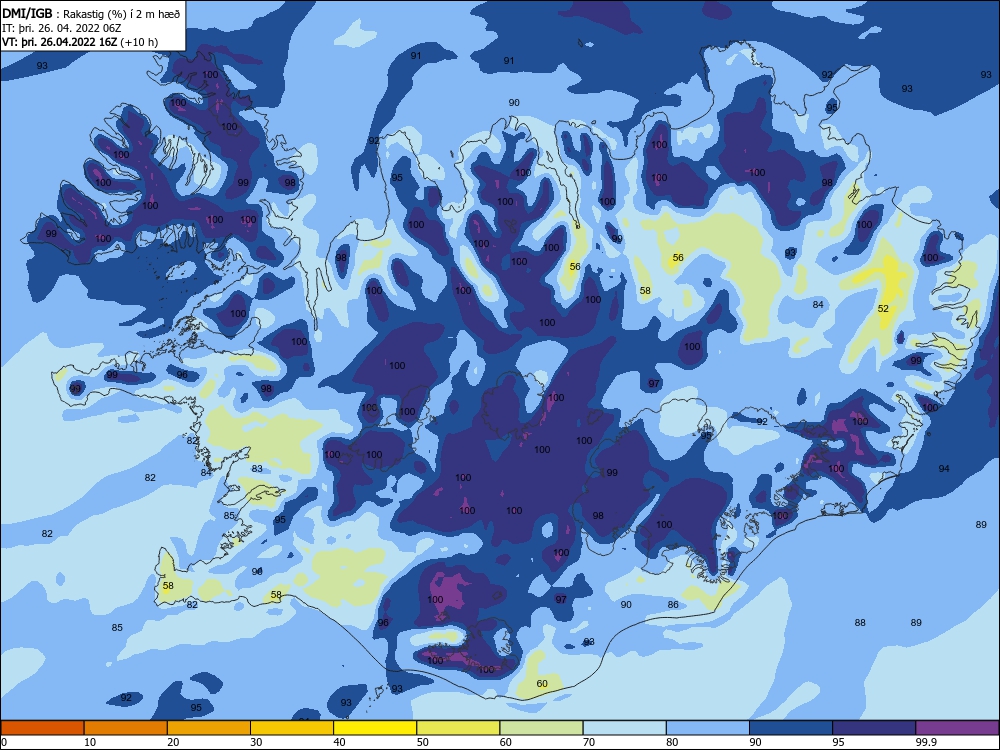Click the orange 10–20 legend swatch
Image resolution: width=1000 pixels, height=750 pixels.
126,728
